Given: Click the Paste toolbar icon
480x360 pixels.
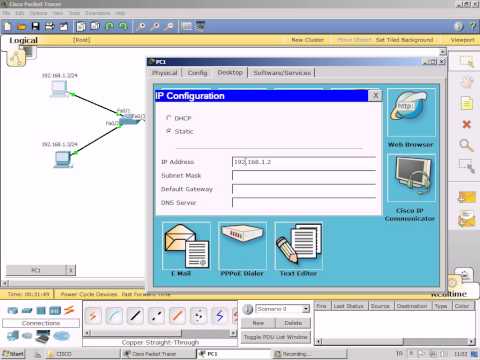Looking at the screenshot, I should (95, 26).
